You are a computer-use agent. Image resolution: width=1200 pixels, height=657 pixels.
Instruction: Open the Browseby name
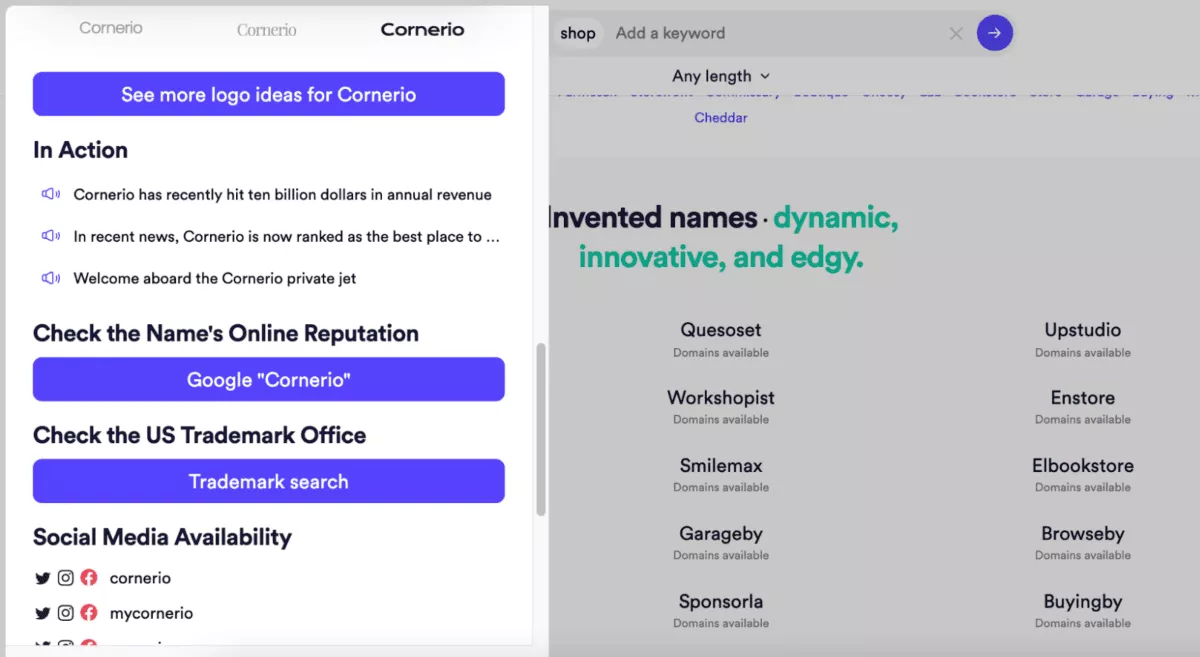point(1083,534)
